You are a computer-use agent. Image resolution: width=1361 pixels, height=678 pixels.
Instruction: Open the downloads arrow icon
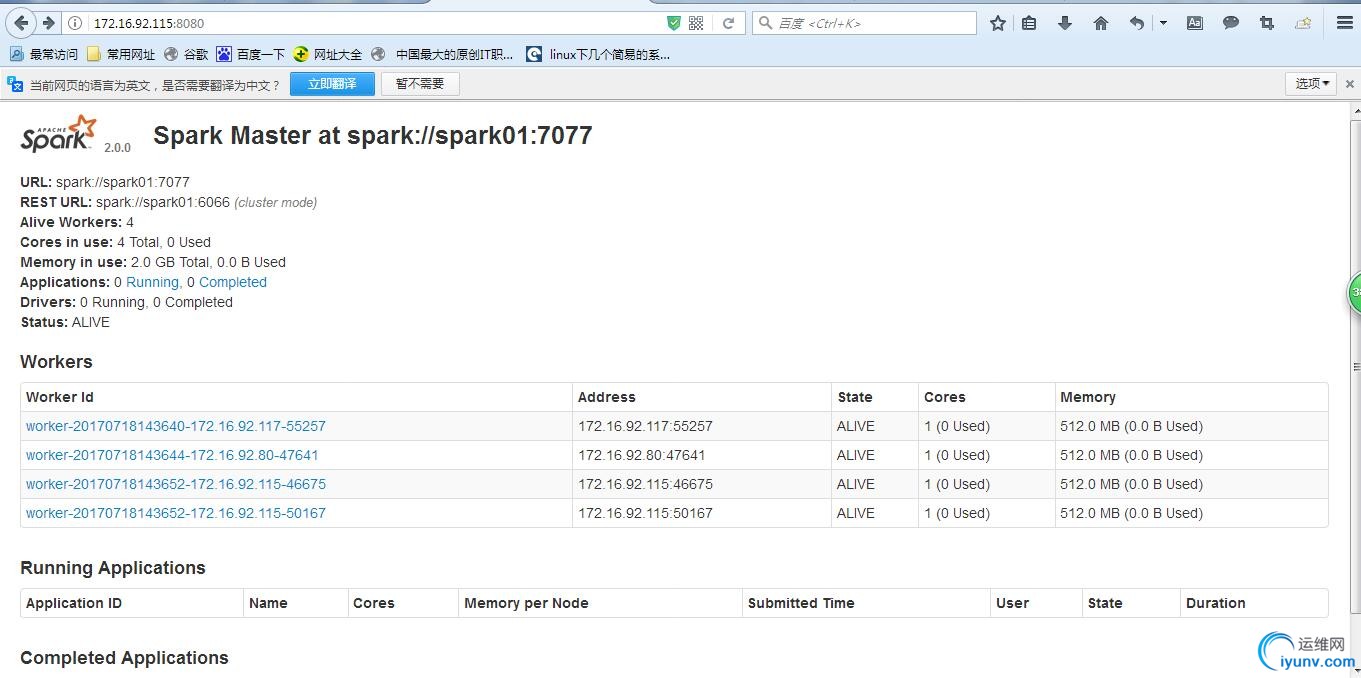click(x=1065, y=23)
